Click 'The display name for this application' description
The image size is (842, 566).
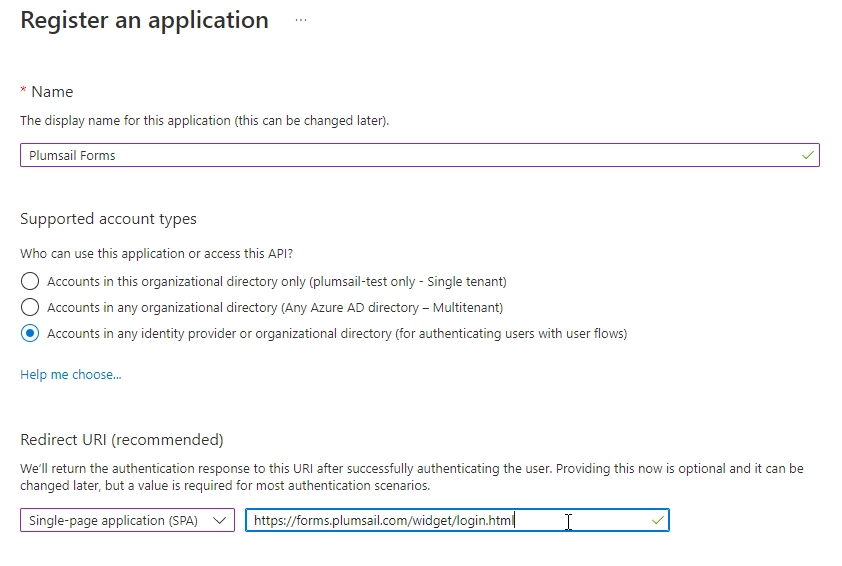[x=205, y=121]
